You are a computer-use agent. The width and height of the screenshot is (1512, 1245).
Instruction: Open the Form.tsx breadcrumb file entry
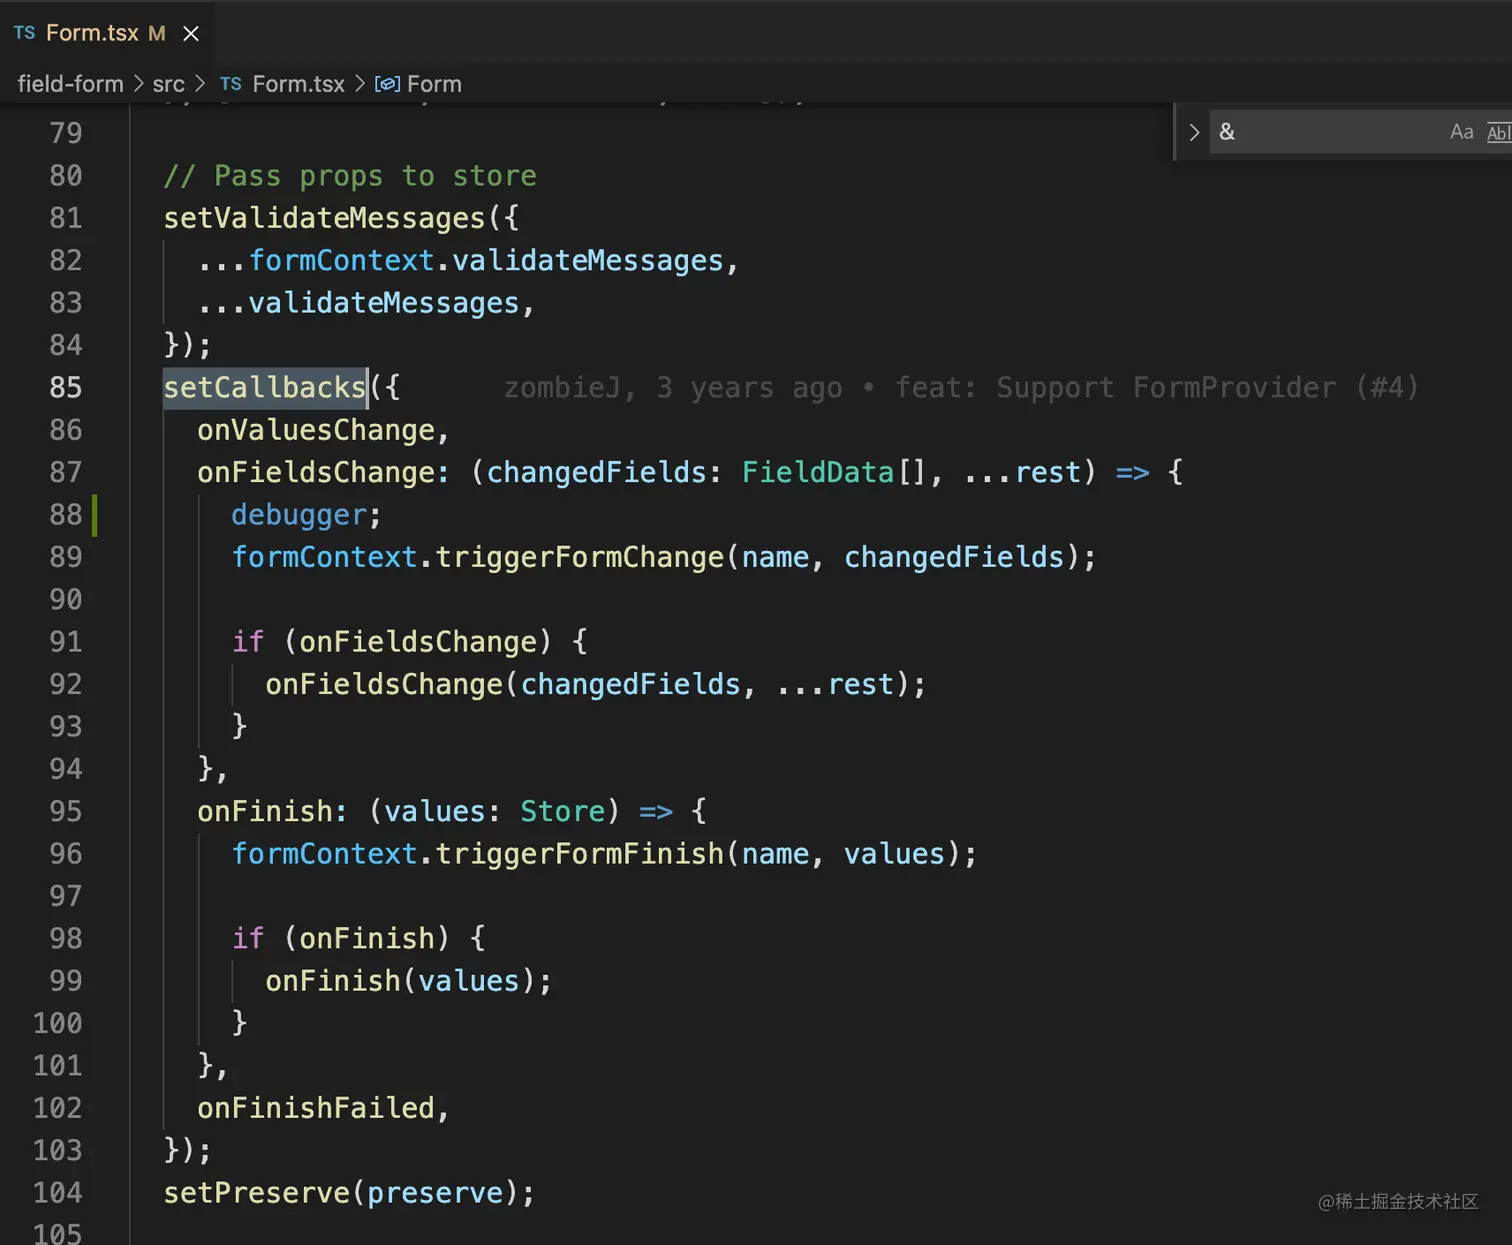pos(298,84)
